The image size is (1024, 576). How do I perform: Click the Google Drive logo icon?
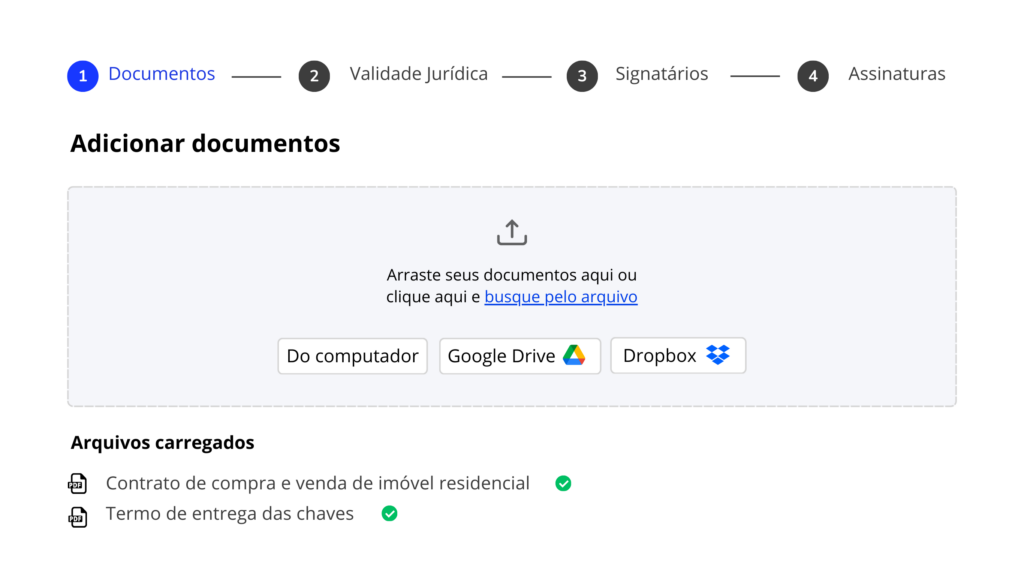(x=573, y=356)
